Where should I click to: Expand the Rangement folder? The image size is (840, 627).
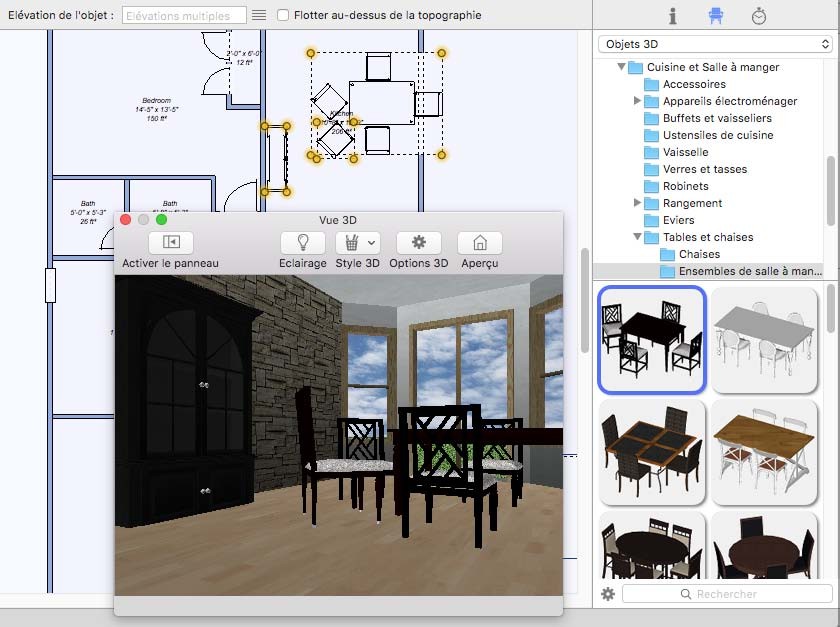(x=637, y=203)
